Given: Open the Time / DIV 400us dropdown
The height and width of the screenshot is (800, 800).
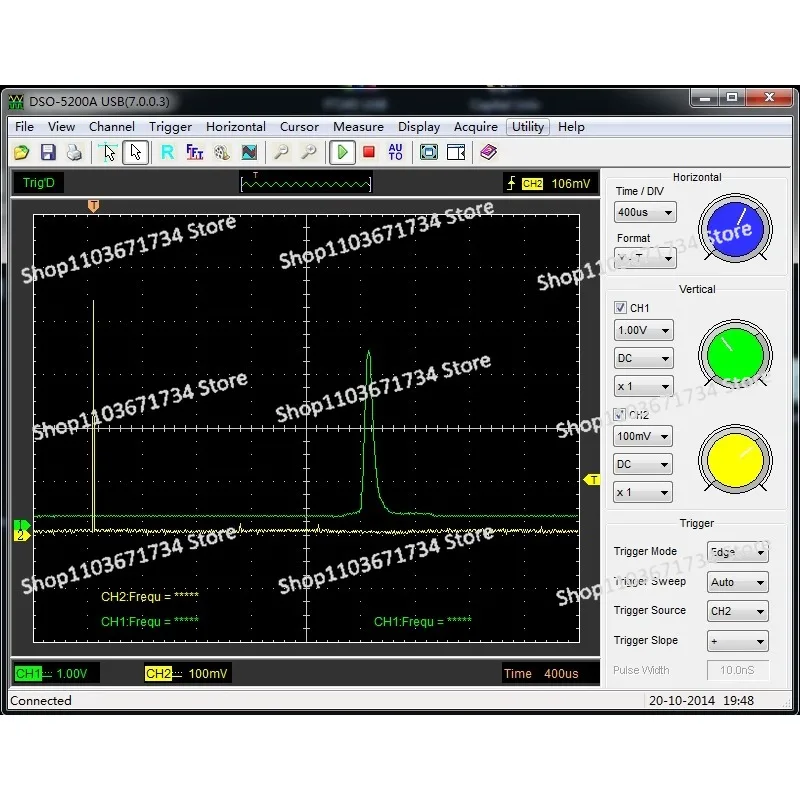Looking at the screenshot, I should 645,212.
